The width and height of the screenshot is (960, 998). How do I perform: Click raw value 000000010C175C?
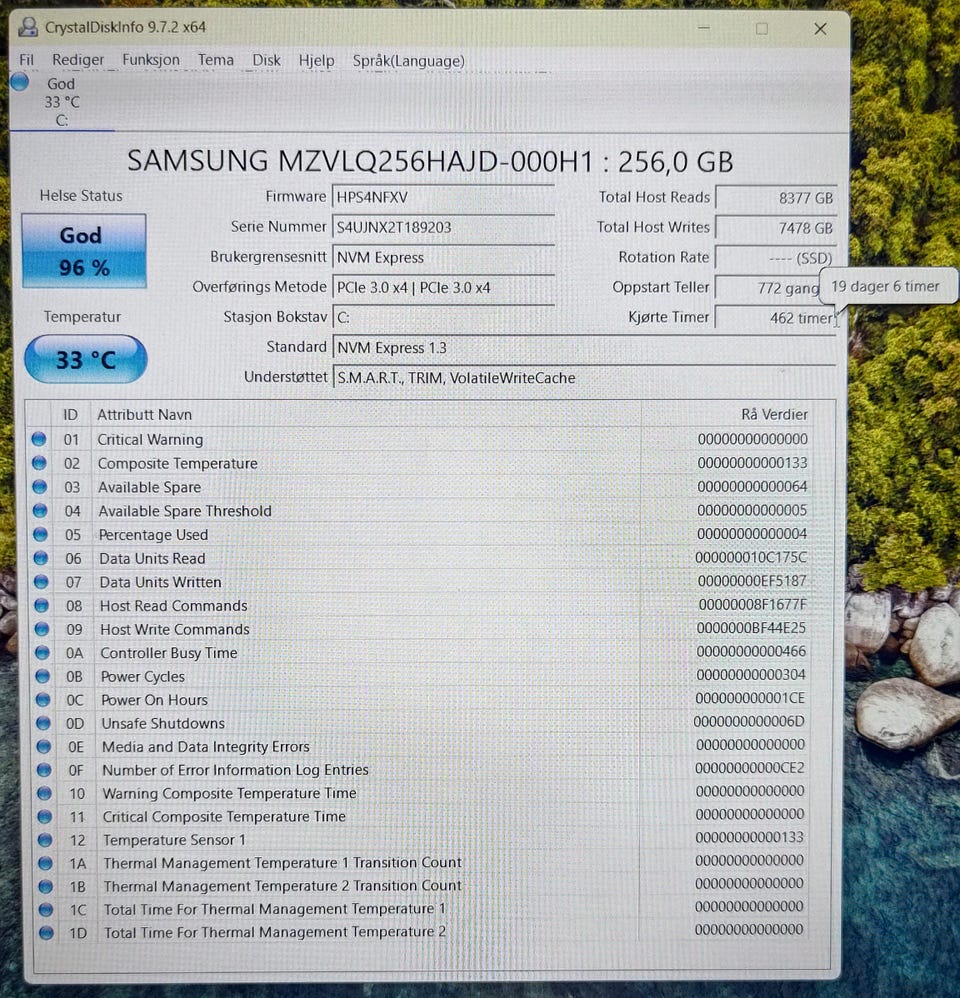point(751,558)
